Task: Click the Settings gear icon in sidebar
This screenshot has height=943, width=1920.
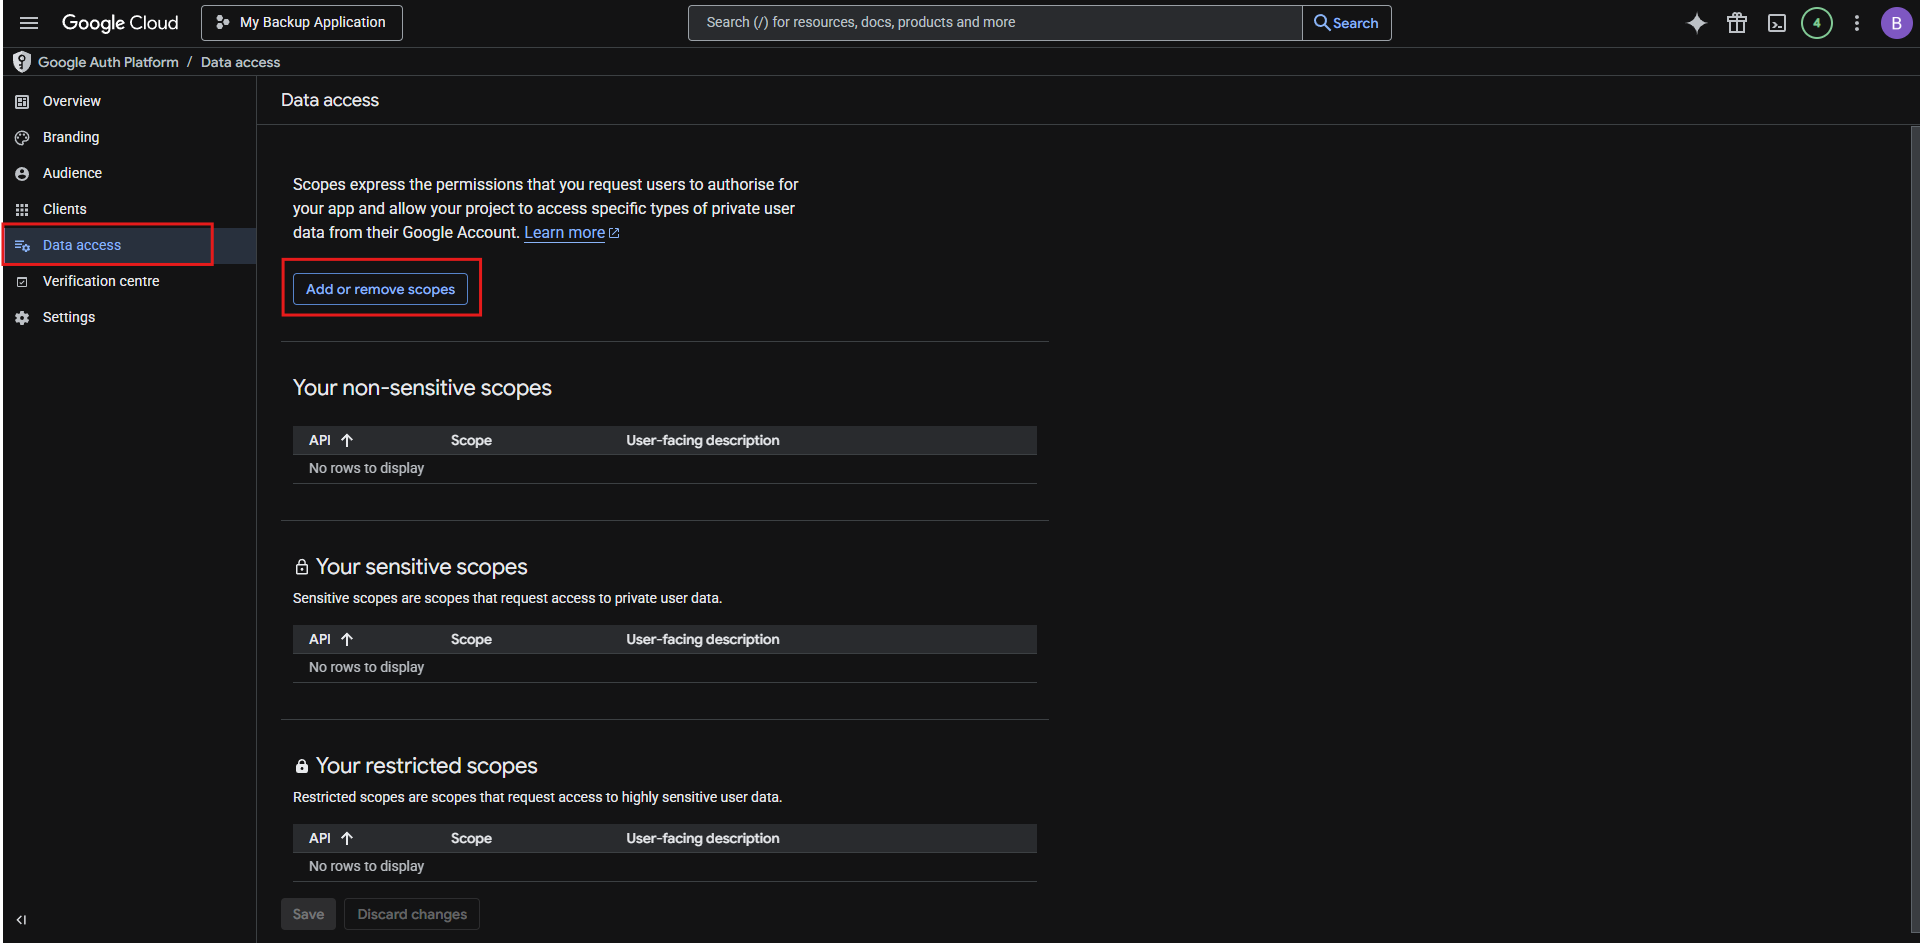Action: point(22,318)
